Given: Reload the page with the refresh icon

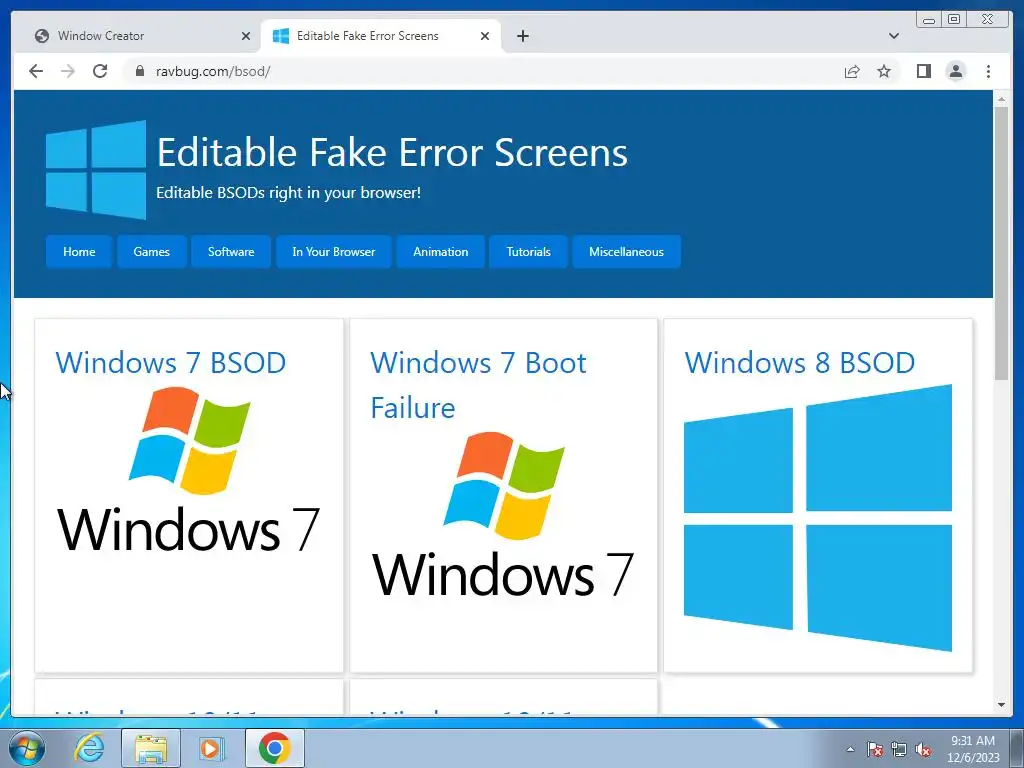Looking at the screenshot, I should (100, 71).
